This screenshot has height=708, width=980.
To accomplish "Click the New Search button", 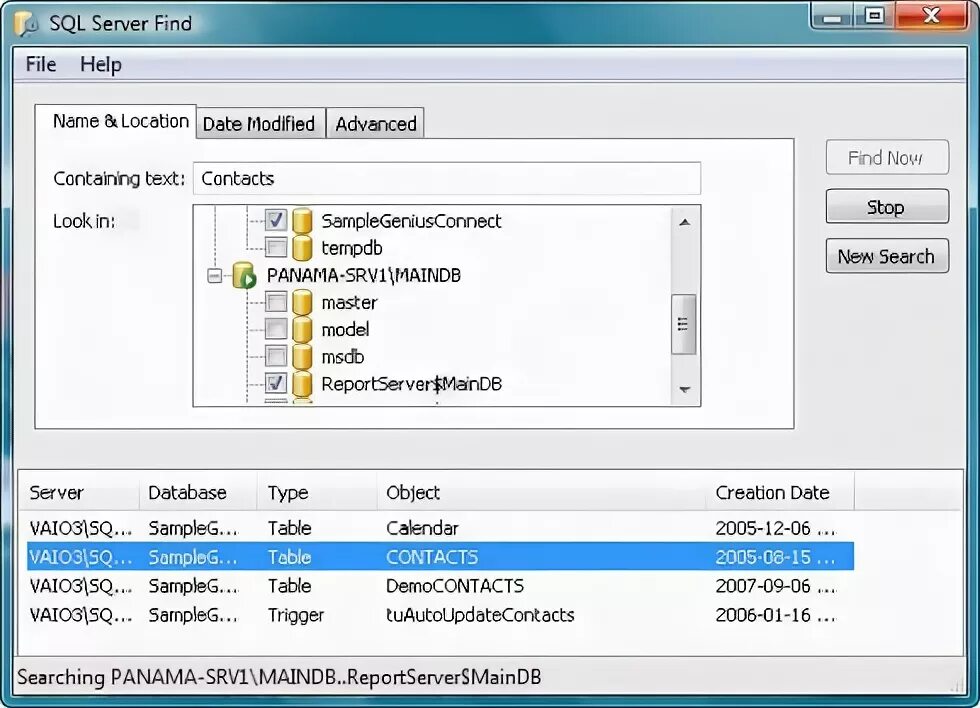I will pyautogui.click(x=887, y=256).
